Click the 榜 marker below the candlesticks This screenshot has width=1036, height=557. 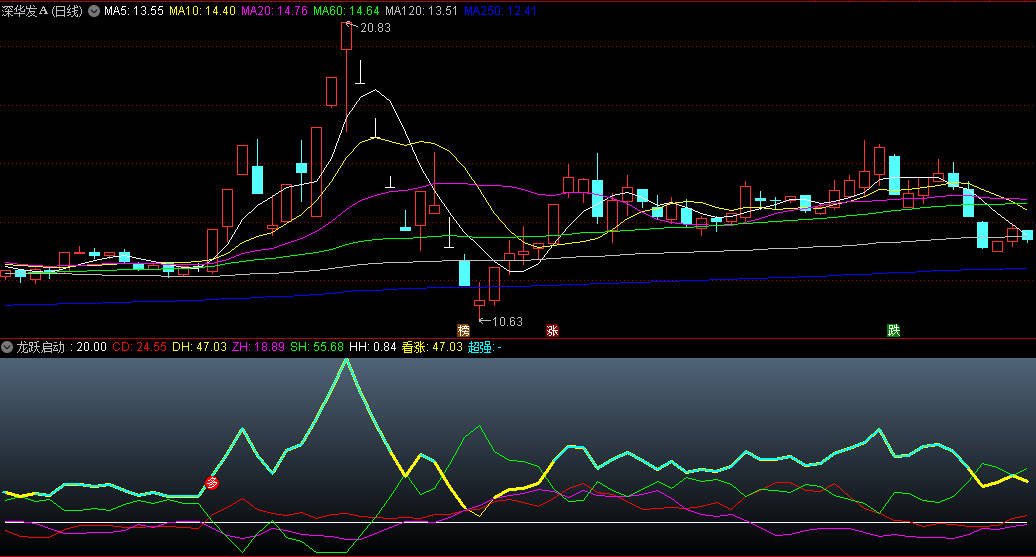tap(463, 330)
